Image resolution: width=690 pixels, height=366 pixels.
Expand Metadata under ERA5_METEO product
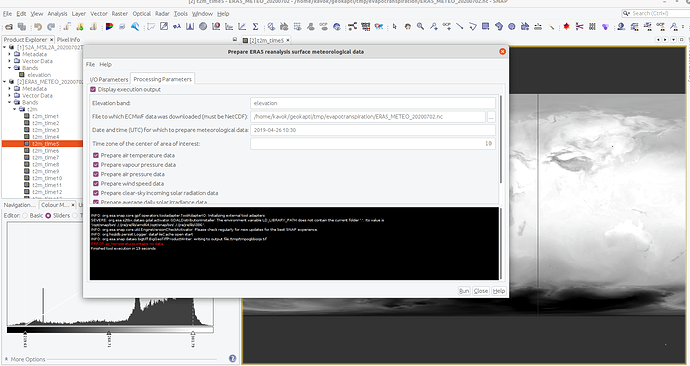pos(10,88)
